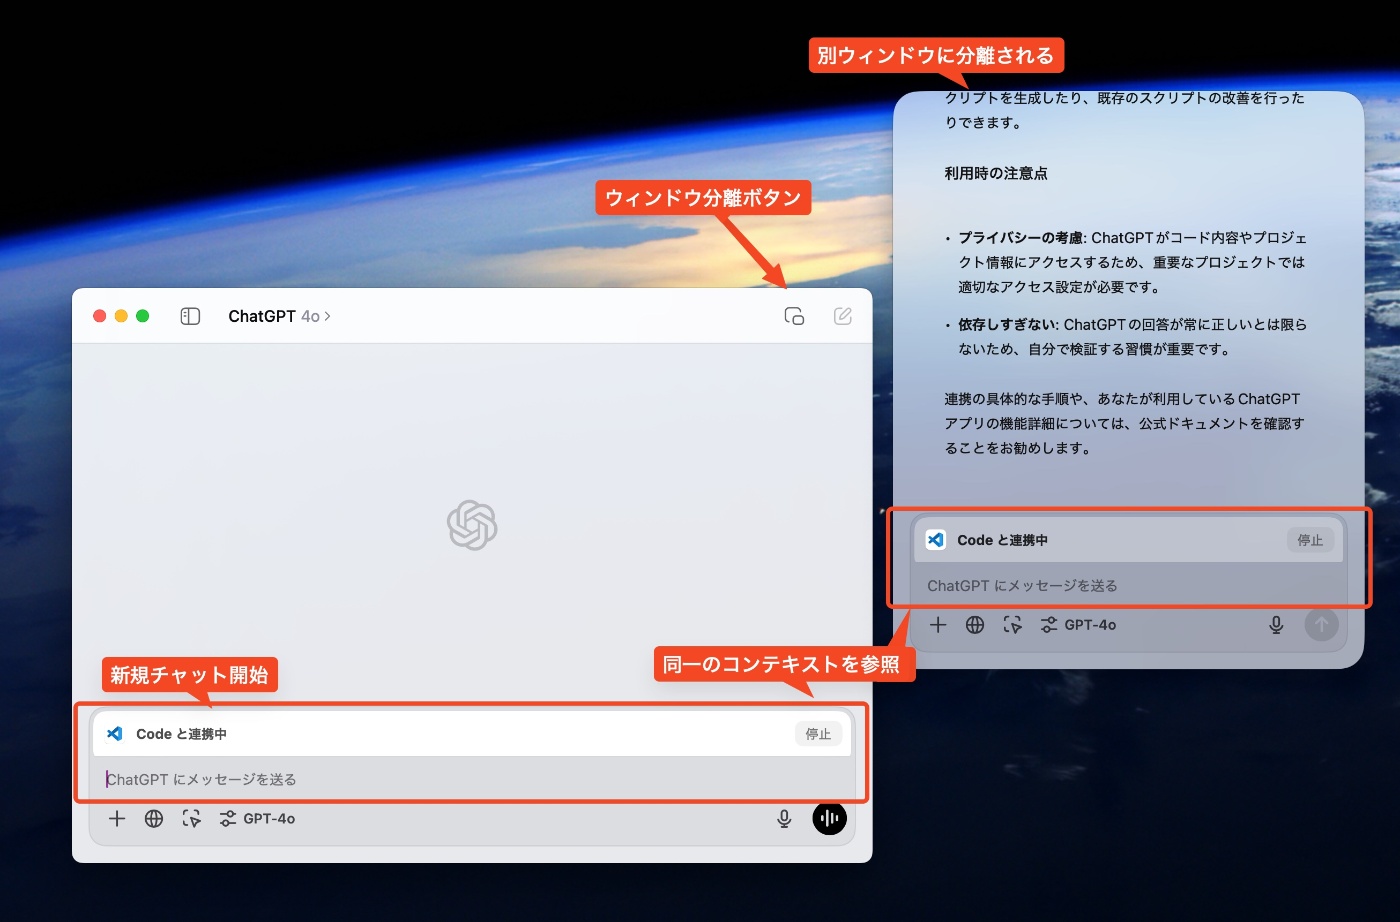Click the 'プライバシーの考慮' bullet text
Screen dimensions: 1400x922
(1020, 238)
